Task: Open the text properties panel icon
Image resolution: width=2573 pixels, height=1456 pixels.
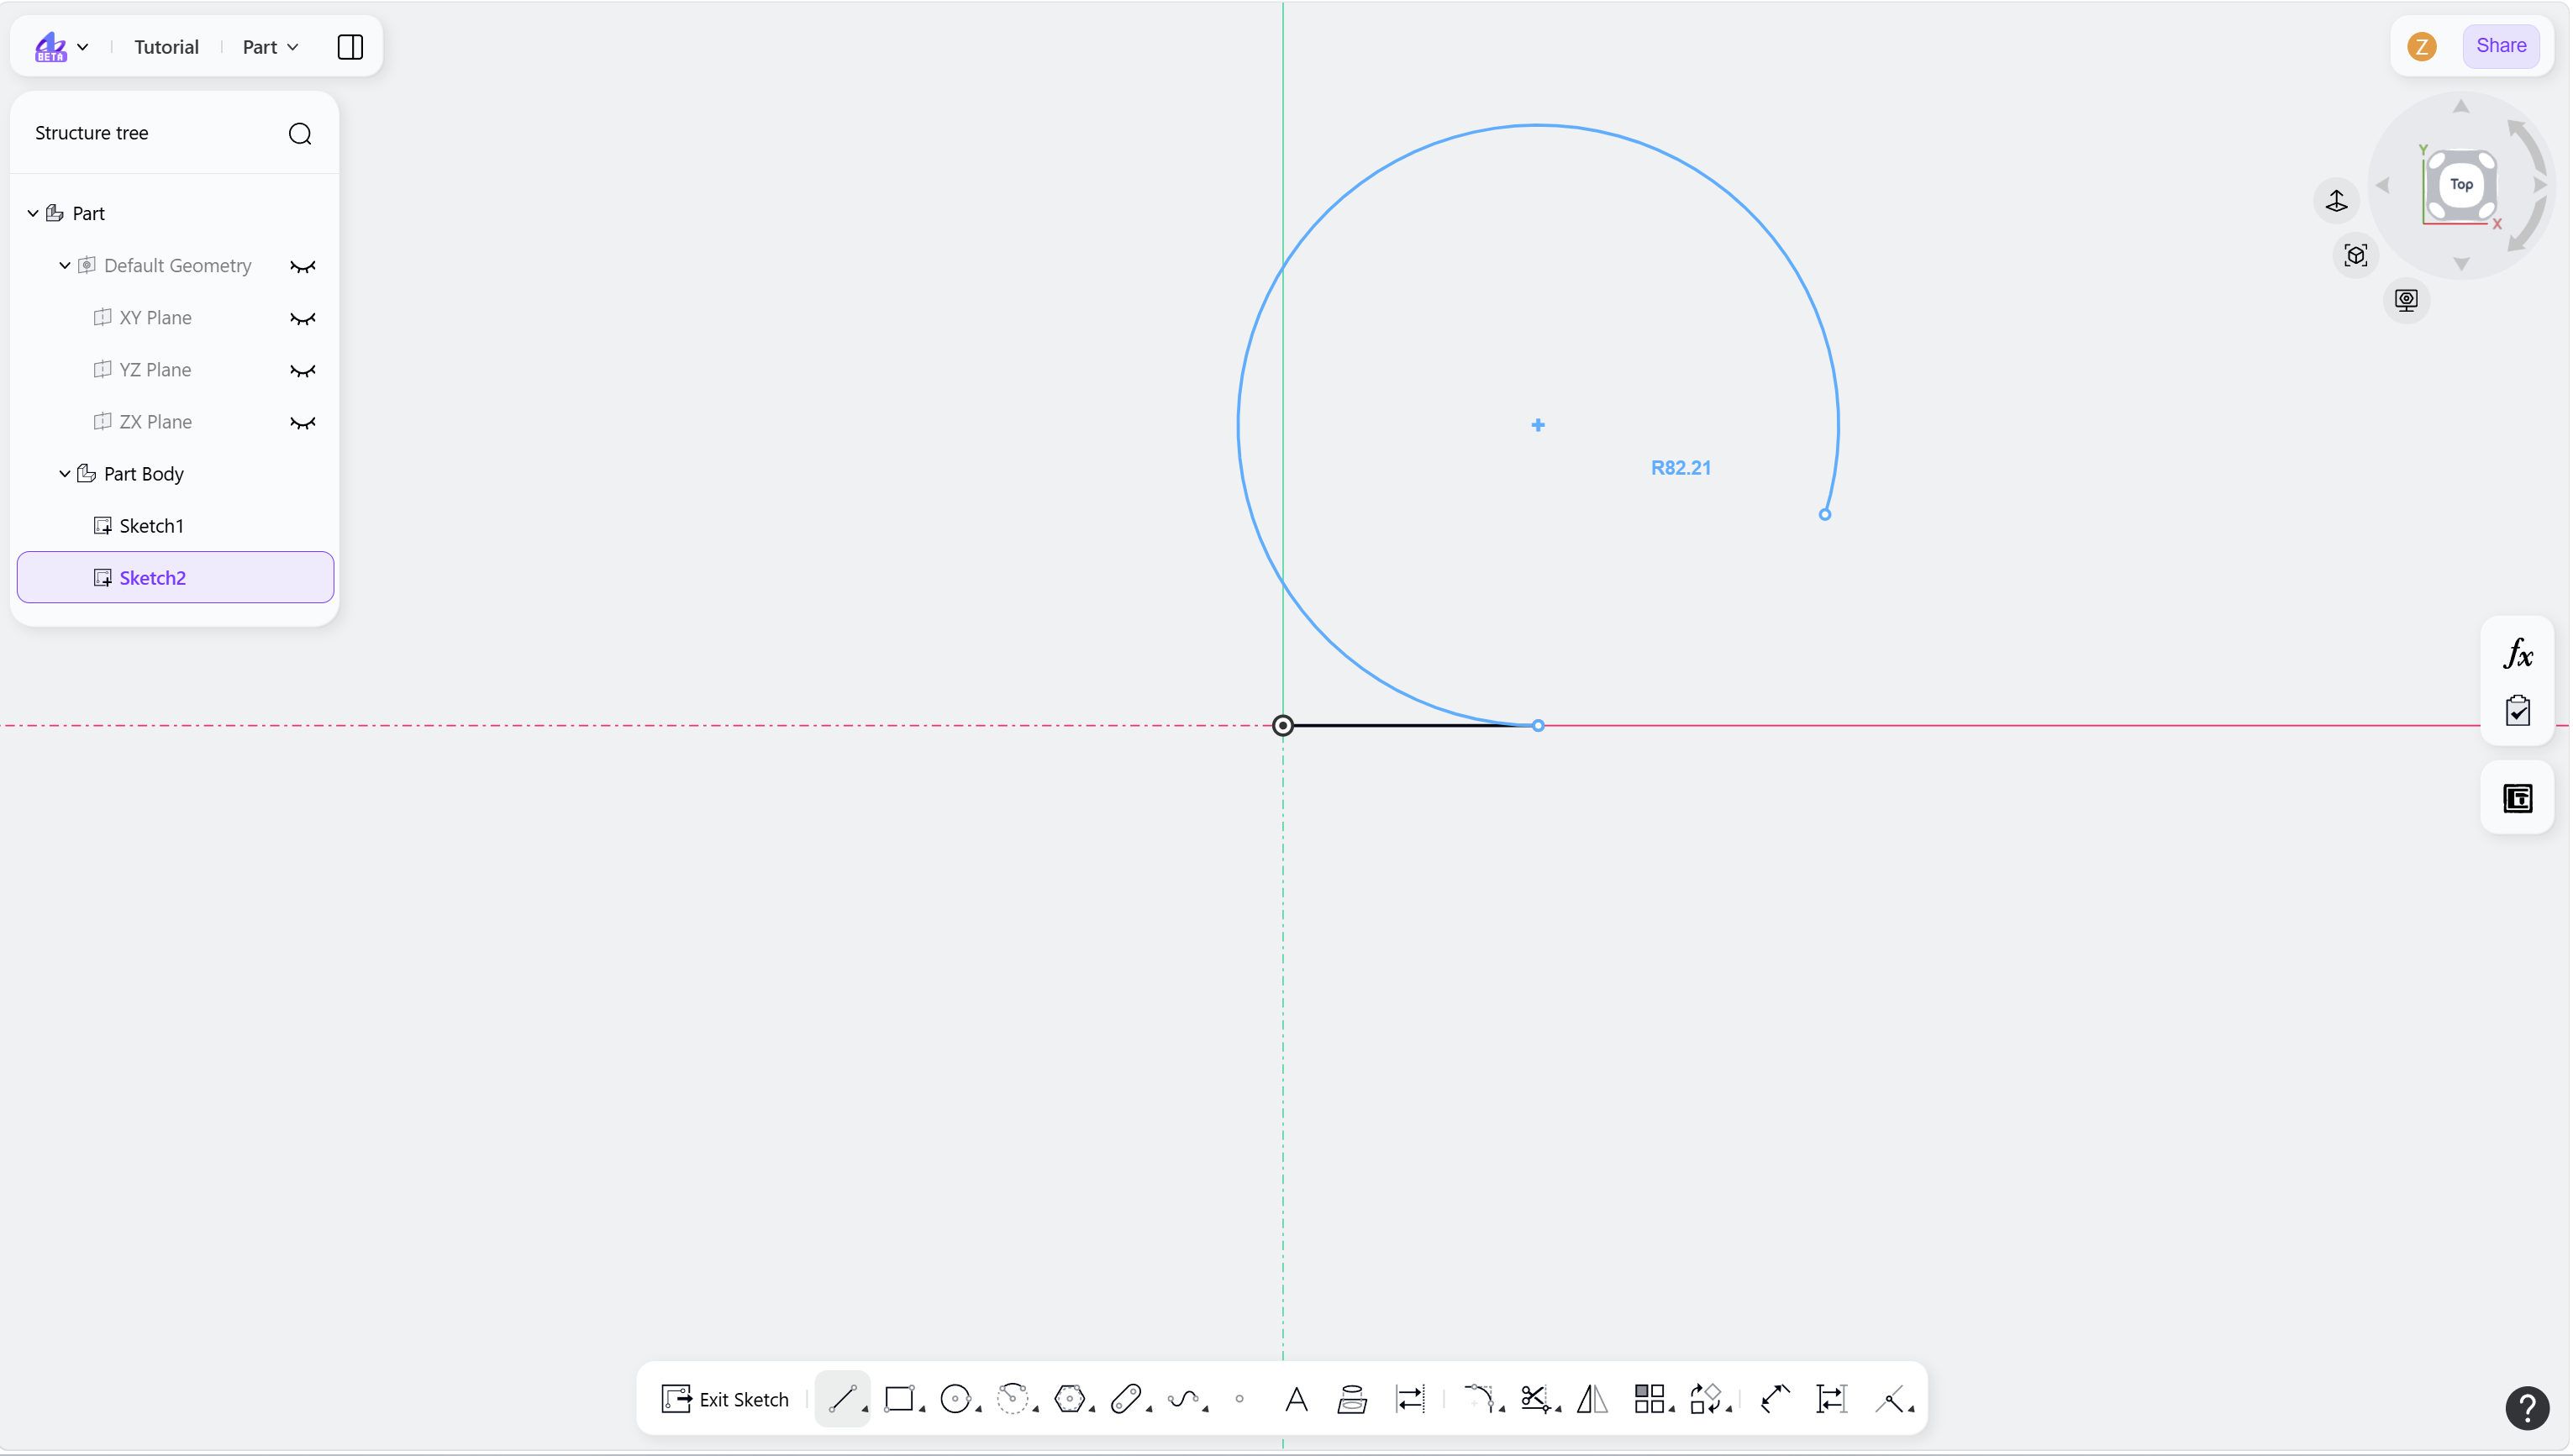Action: [2517, 798]
